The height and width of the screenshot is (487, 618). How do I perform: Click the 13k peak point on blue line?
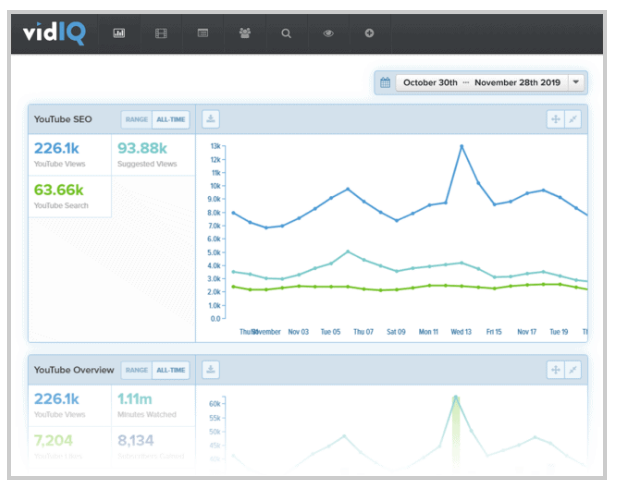pyautogui.click(x=462, y=146)
